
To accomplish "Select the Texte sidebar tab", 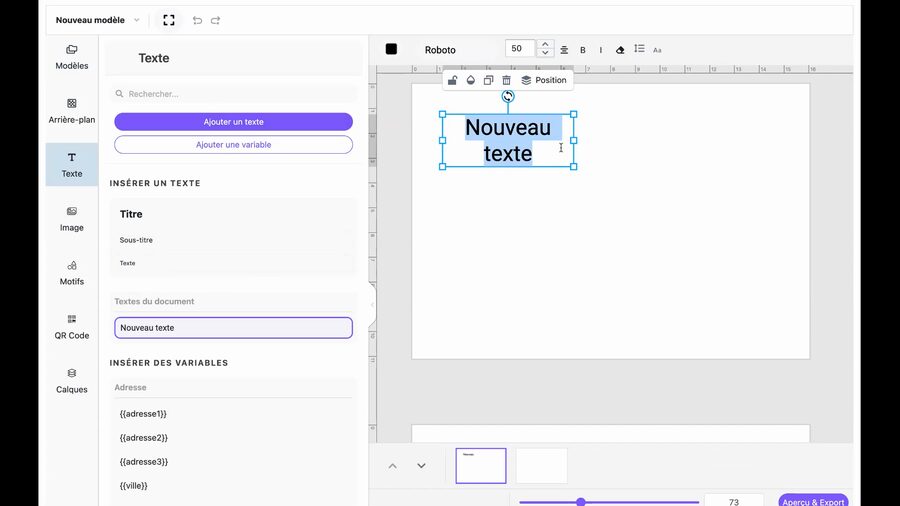I will (x=72, y=165).
